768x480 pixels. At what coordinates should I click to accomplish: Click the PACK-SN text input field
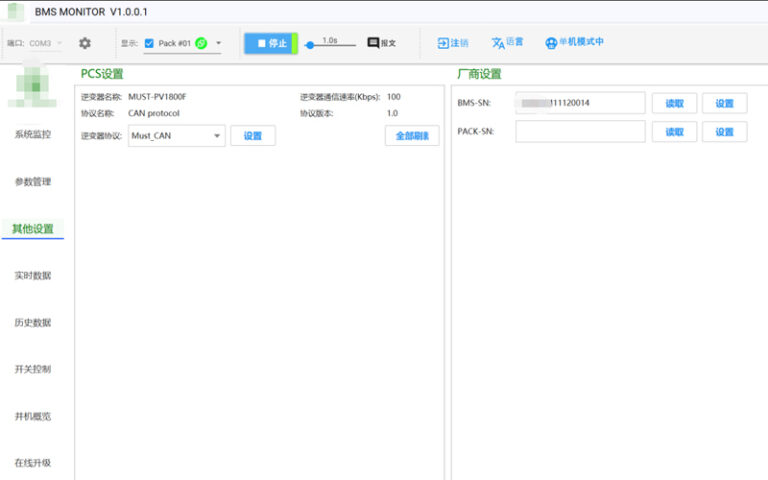tap(580, 132)
